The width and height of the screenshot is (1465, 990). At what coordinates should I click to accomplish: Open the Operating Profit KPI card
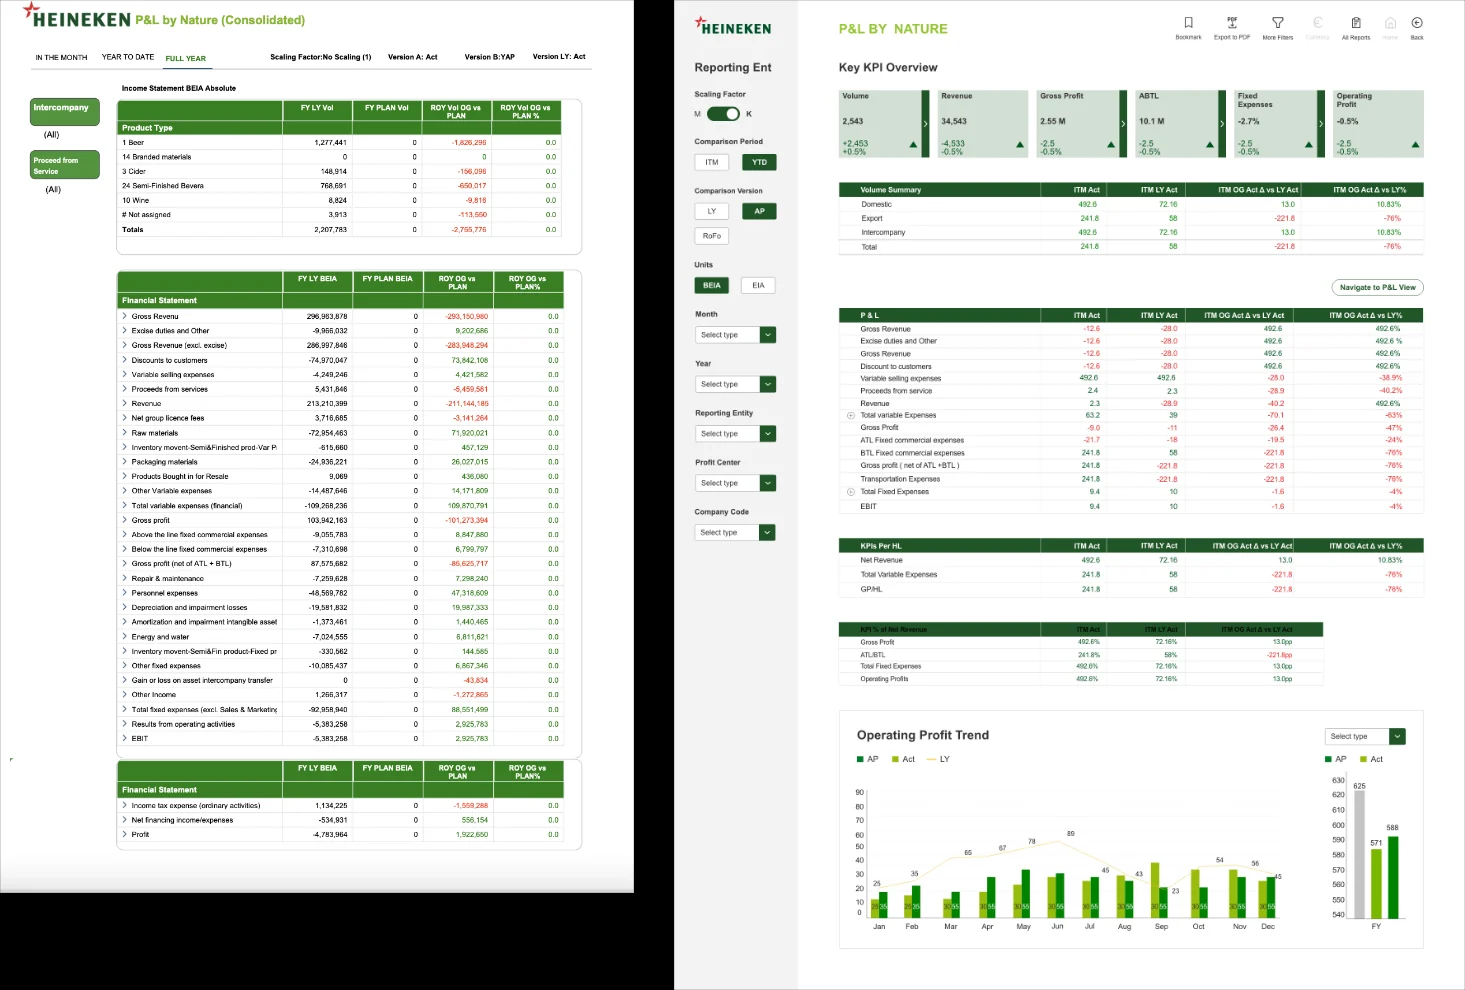tap(1379, 124)
